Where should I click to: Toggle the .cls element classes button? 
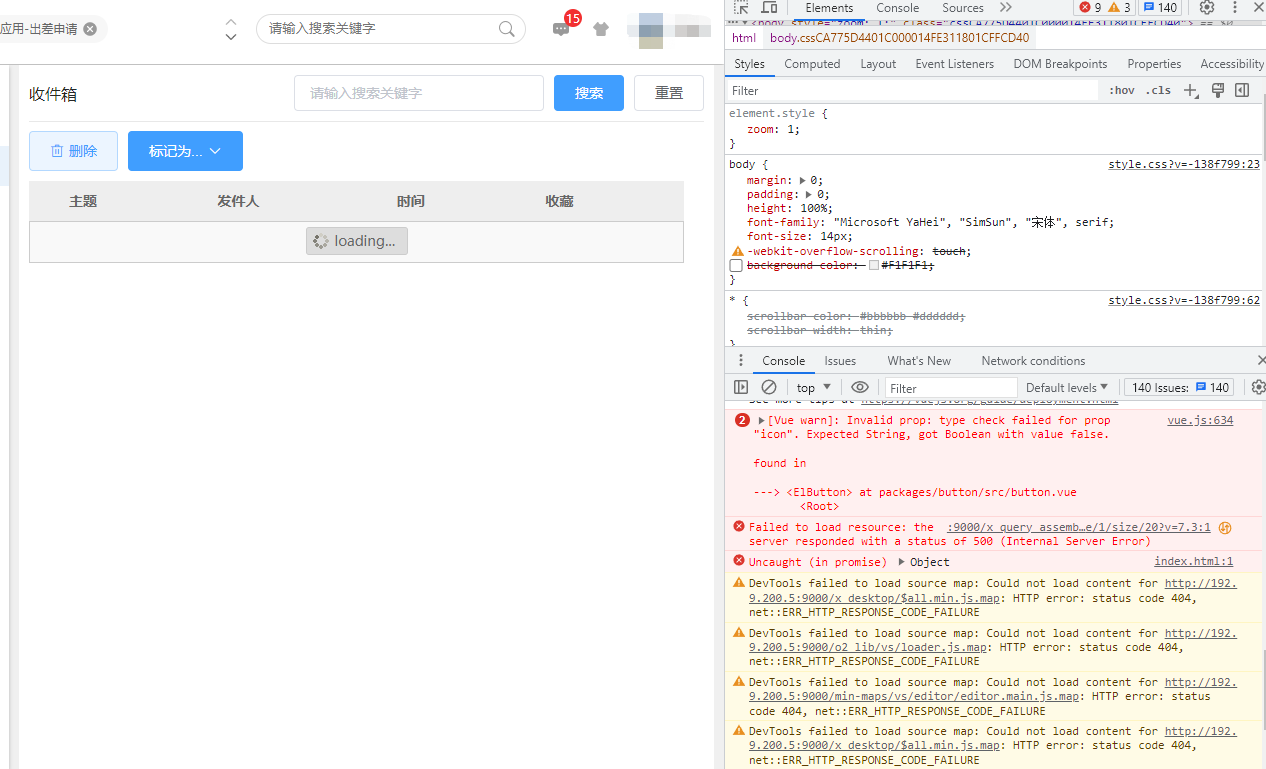click(x=1157, y=90)
